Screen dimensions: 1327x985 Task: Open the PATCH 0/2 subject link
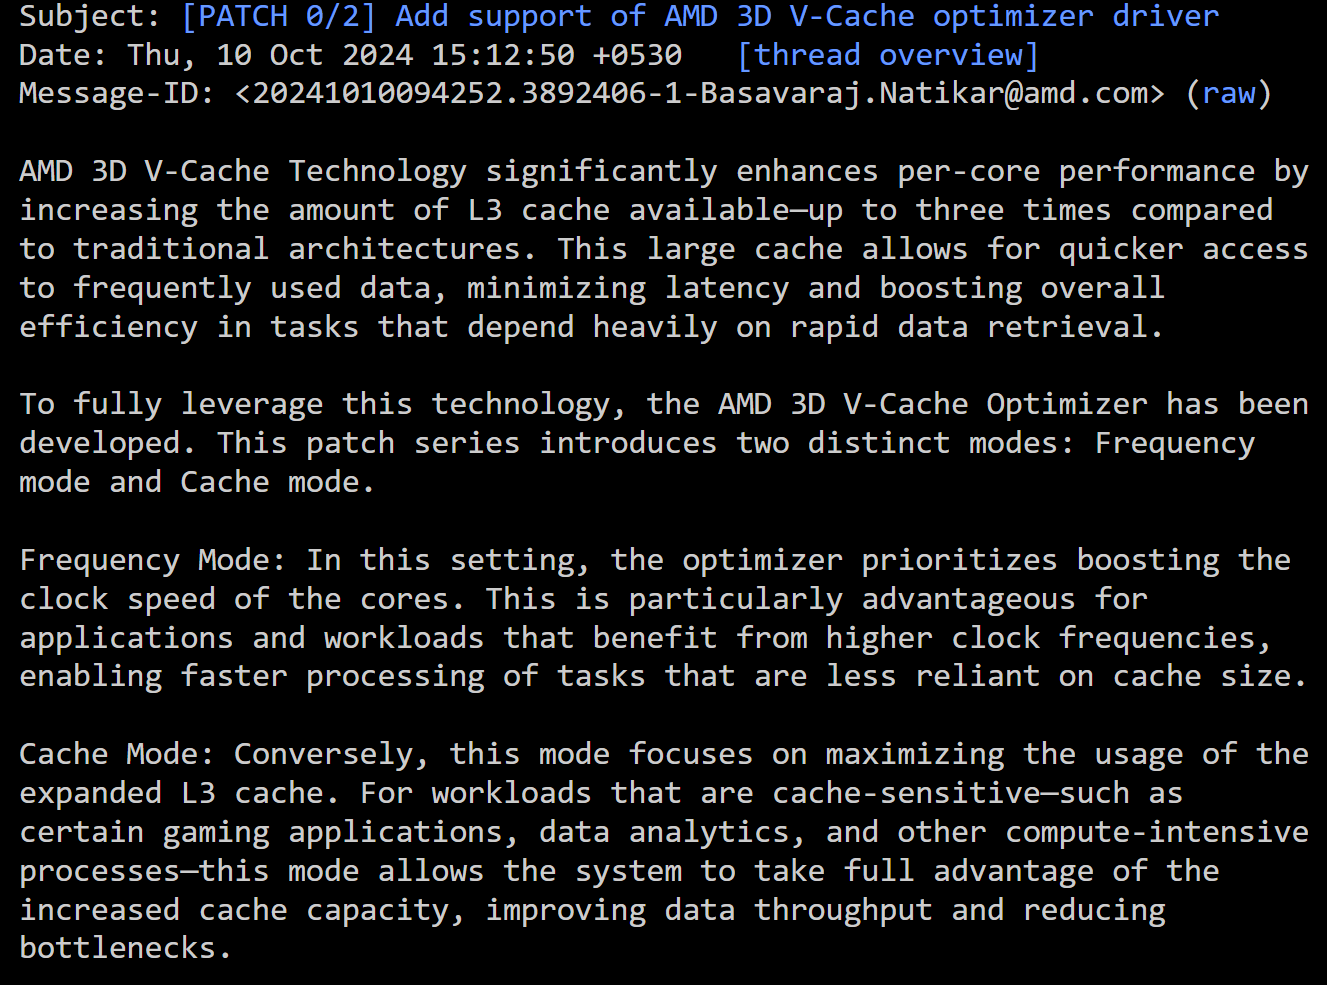[x=700, y=16]
